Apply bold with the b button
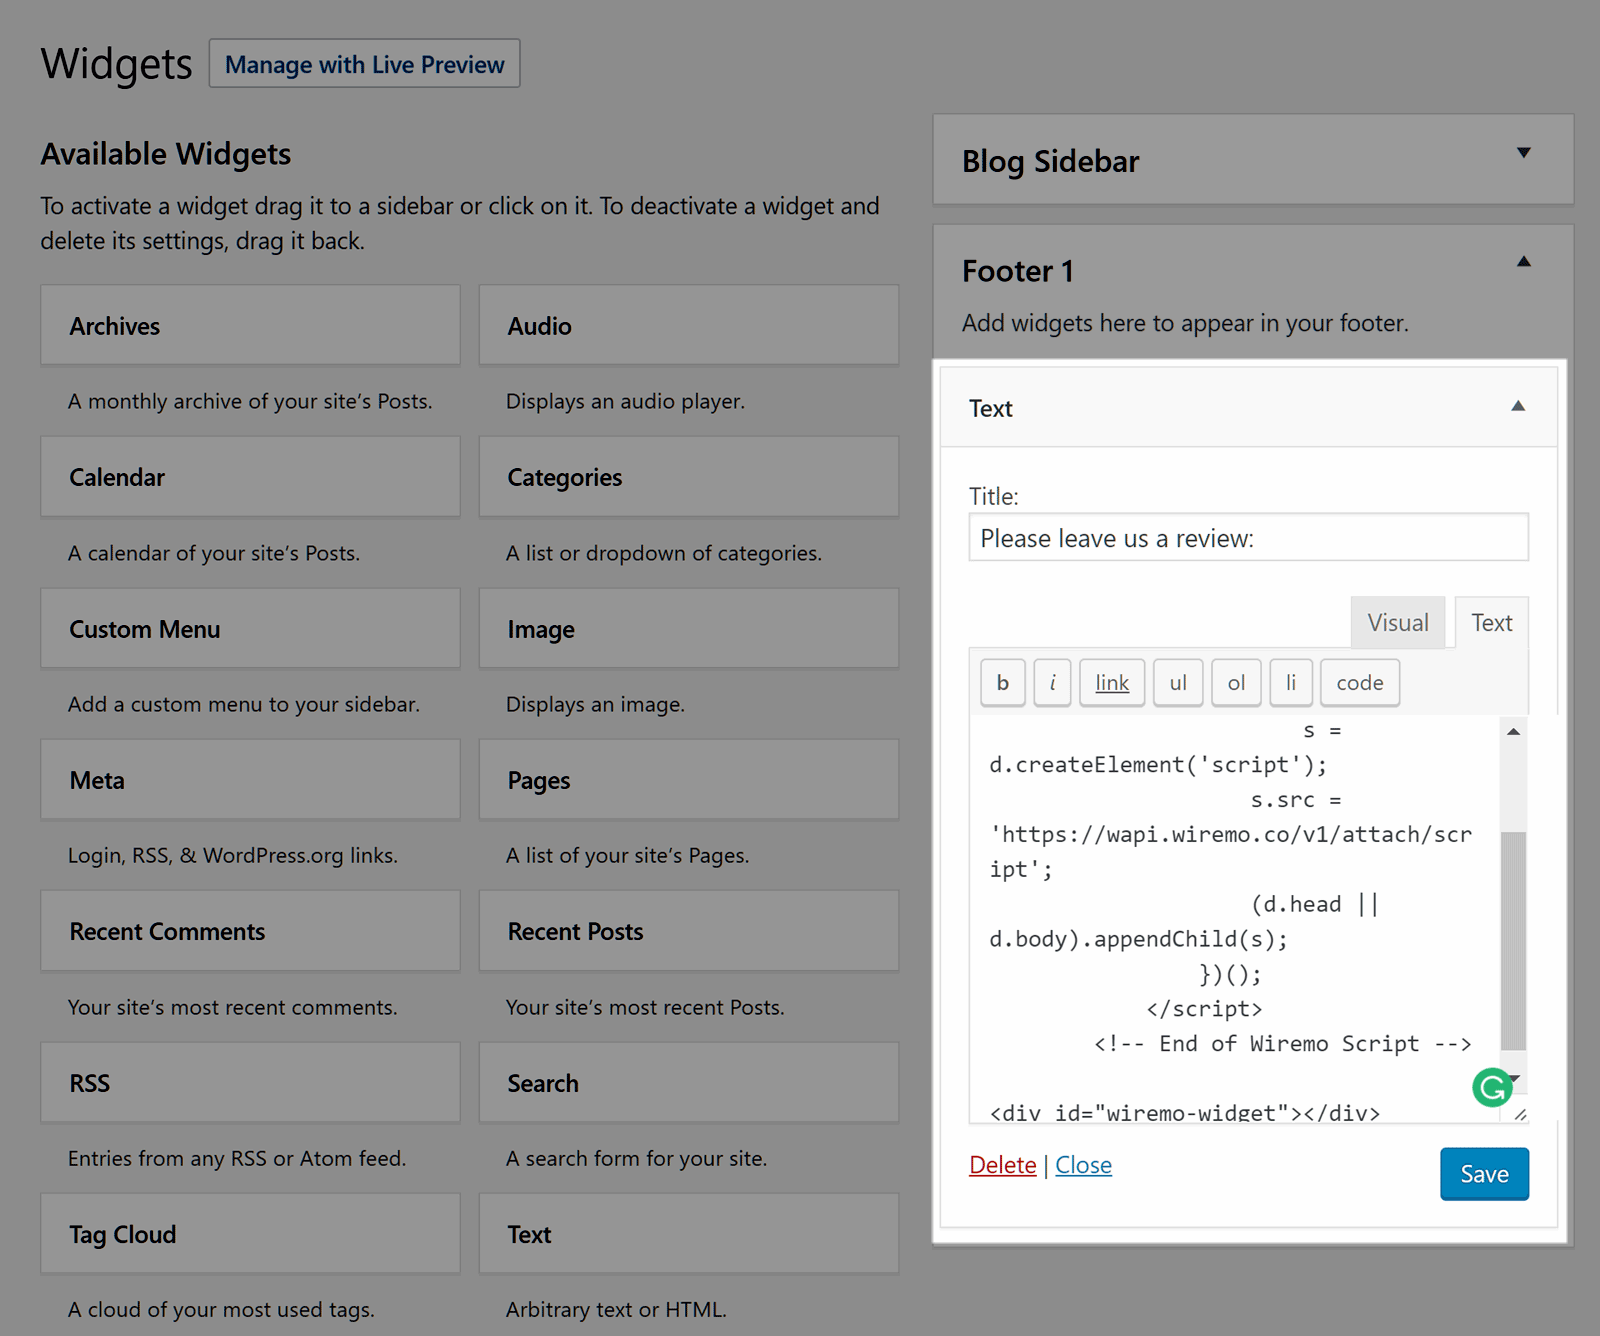Screen dimensions: 1600x1336 pos(1003,683)
